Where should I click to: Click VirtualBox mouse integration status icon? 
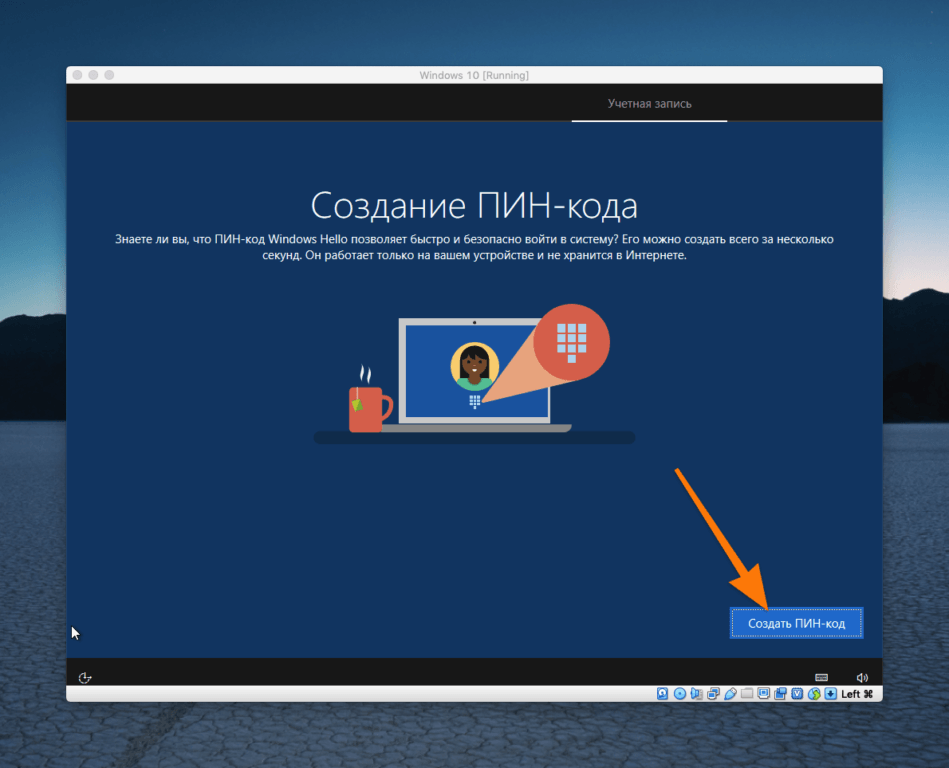(814, 694)
